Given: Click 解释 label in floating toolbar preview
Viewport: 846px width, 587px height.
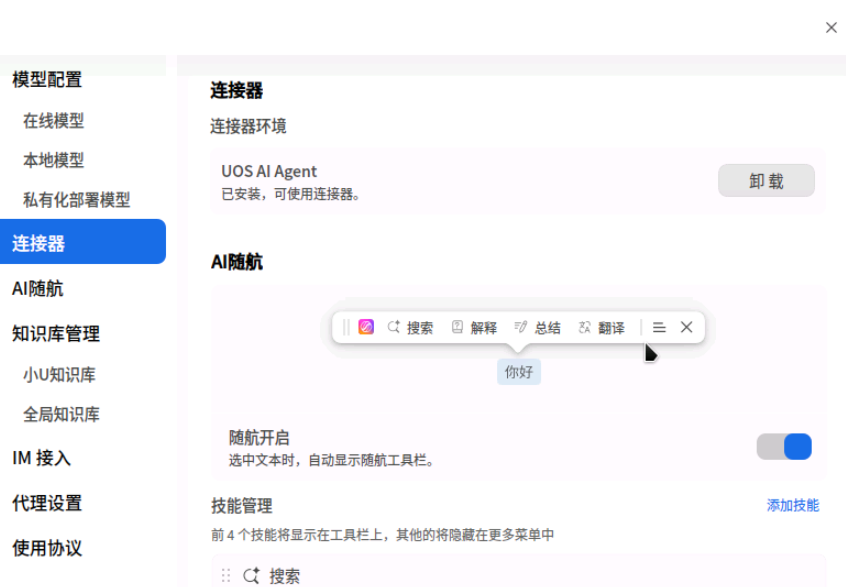Looking at the screenshot, I should 483,327.
